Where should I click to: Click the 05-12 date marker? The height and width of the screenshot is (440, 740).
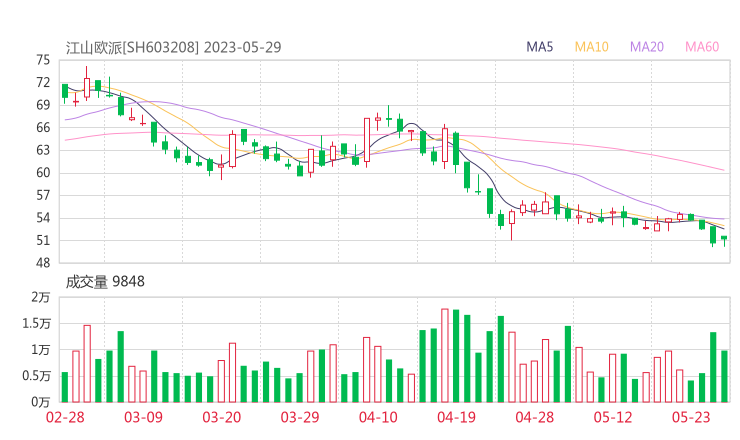click(x=612, y=417)
